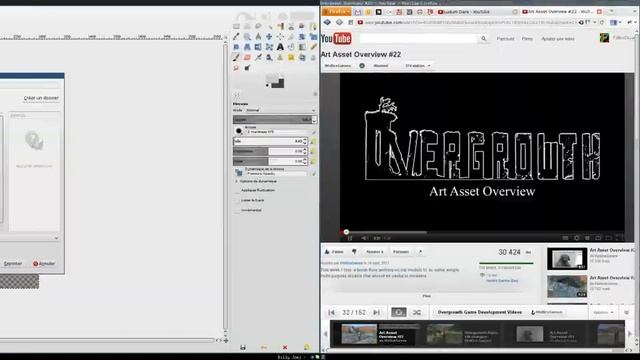
Task: Click the Créer un dossier button
Action: 41,98
